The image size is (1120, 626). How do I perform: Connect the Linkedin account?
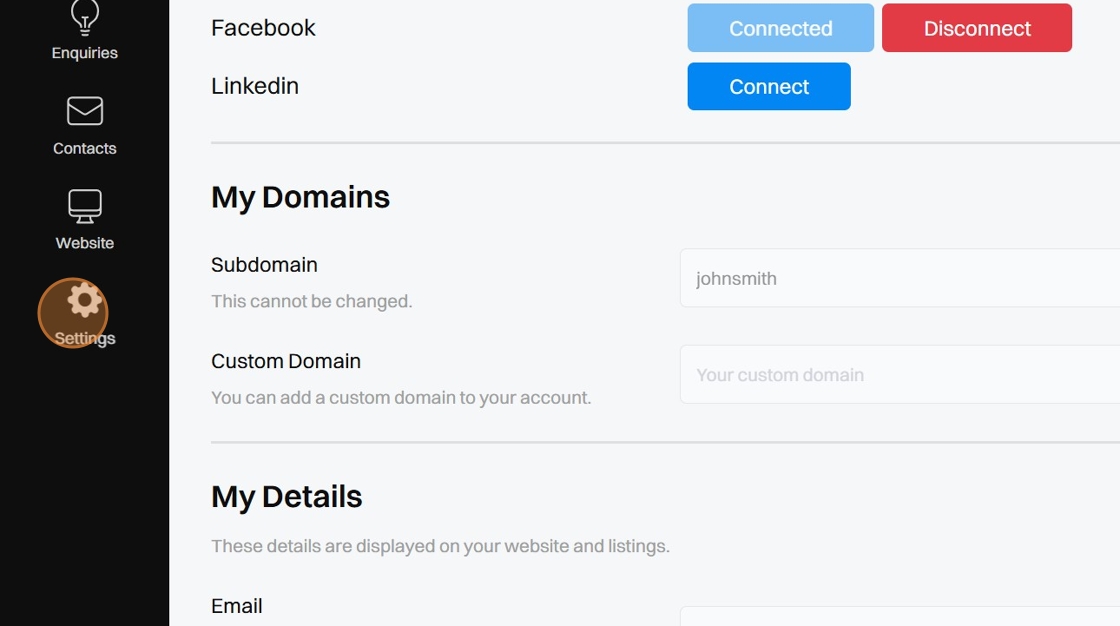[x=768, y=87]
